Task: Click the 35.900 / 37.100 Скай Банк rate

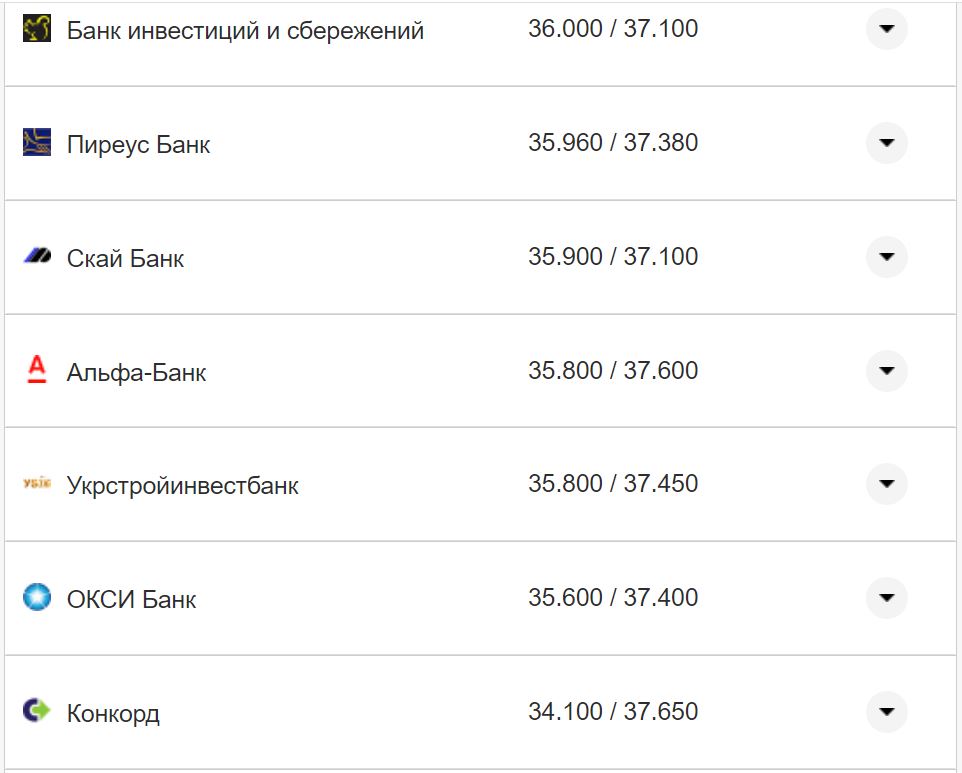Action: [613, 257]
